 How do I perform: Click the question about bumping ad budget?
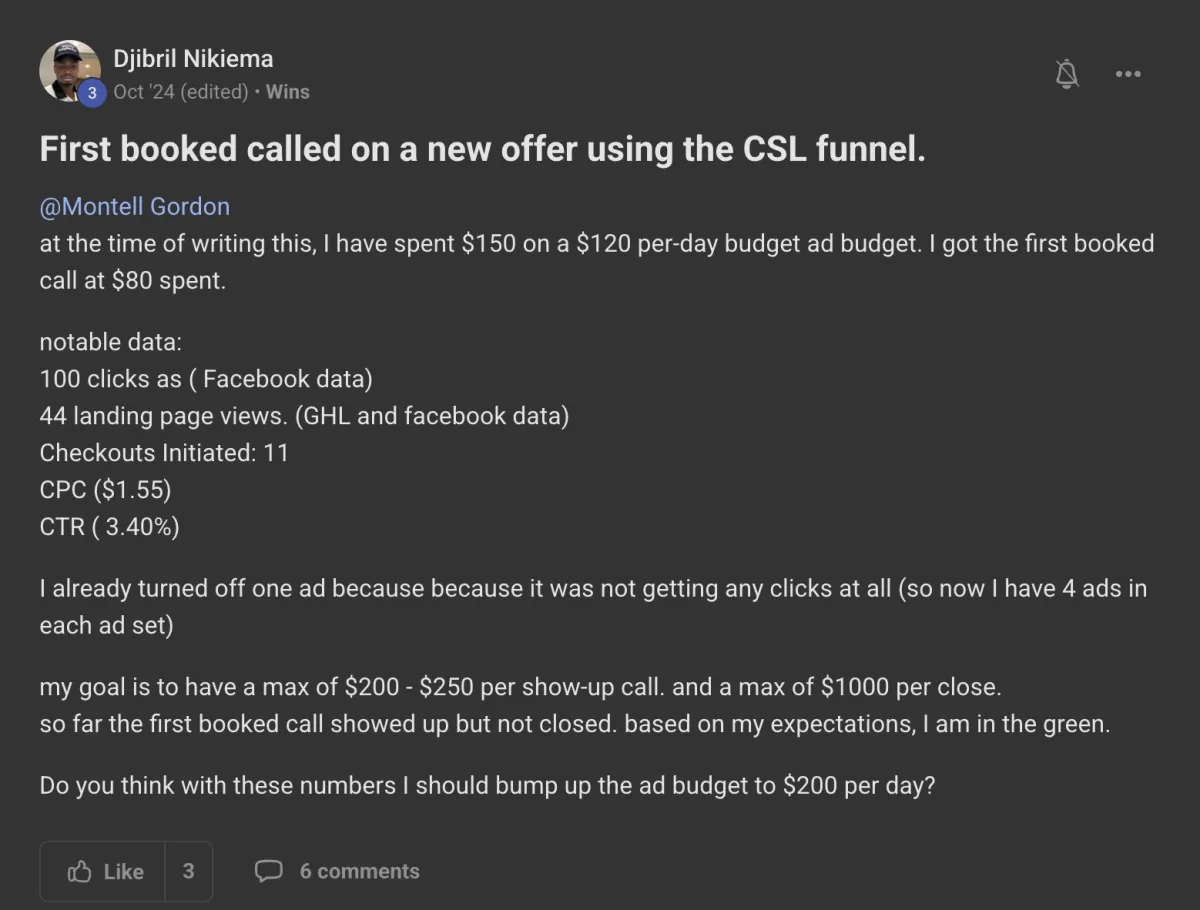[x=487, y=785]
